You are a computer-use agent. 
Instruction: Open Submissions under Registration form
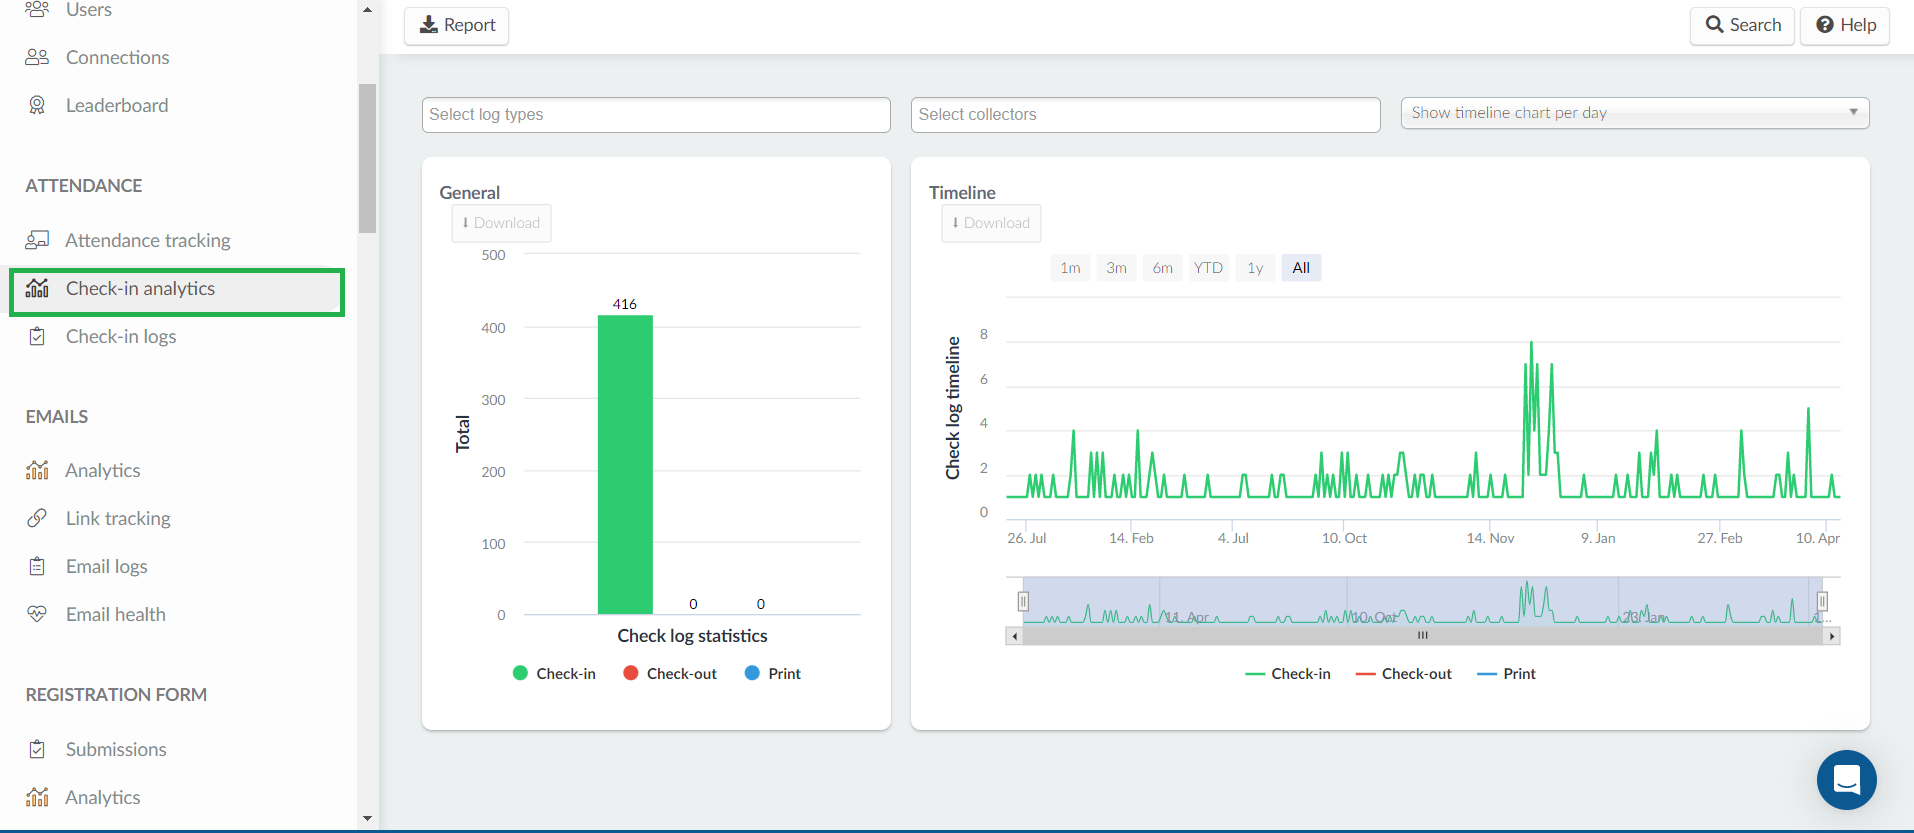click(x=116, y=749)
